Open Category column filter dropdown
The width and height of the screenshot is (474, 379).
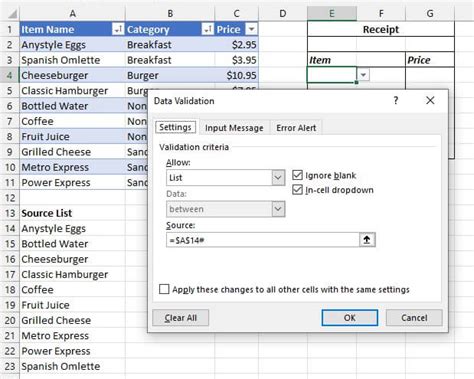click(x=208, y=29)
